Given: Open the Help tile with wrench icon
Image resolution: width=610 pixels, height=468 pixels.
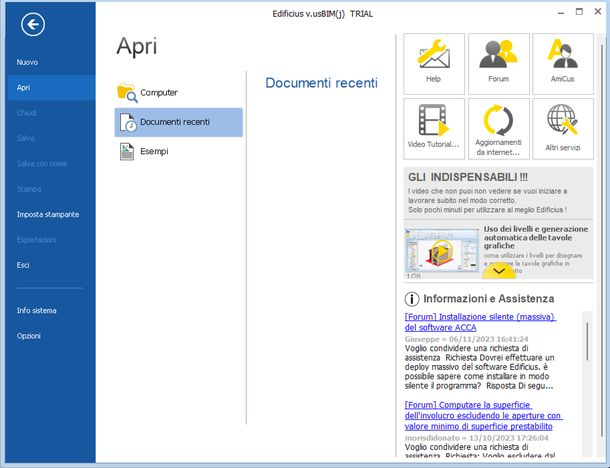Looking at the screenshot, I should (434, 64).
